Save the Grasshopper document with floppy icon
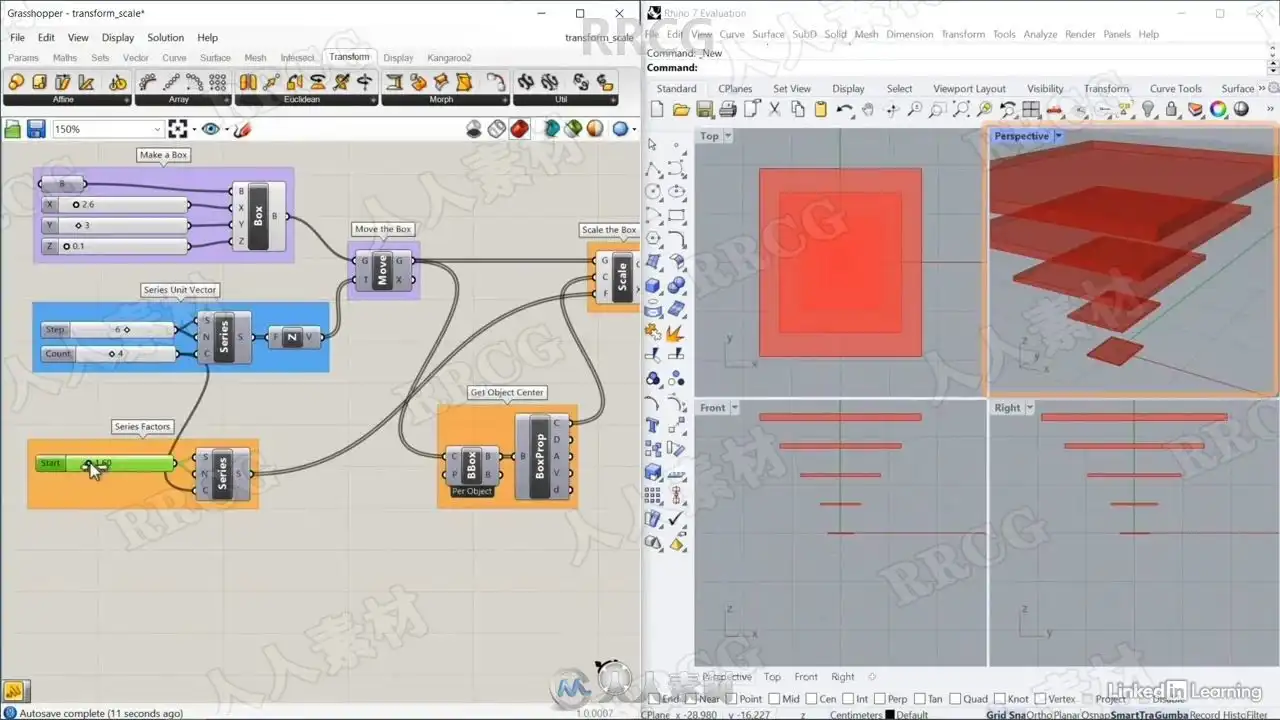This screenshot has width=1280, height=720. pyautogui.click(x=36, y=129)
